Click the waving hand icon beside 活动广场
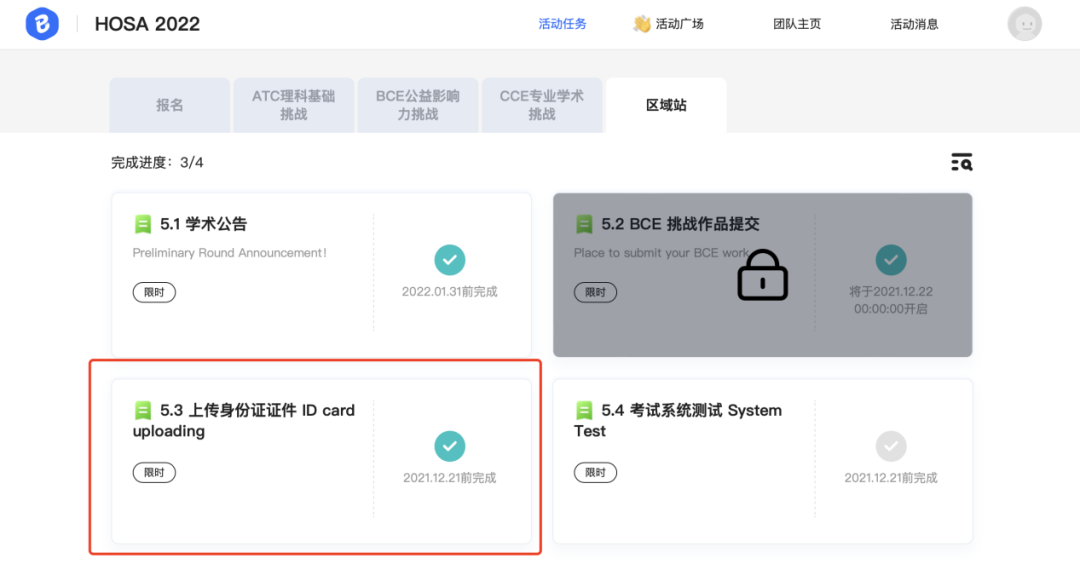Screen dimensions: 1080x564 [642, 24]
